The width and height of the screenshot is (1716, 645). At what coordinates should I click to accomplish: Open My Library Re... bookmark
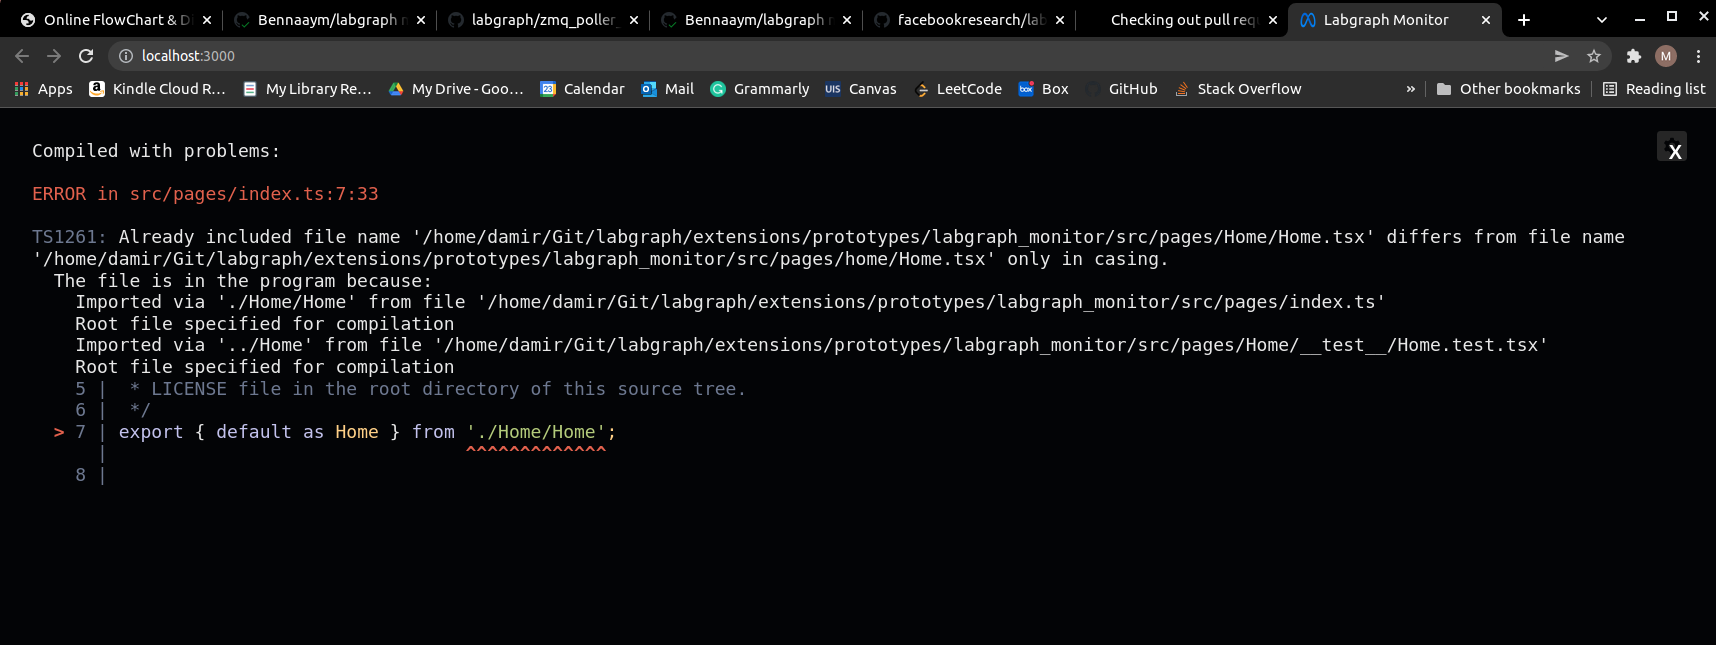307,89
